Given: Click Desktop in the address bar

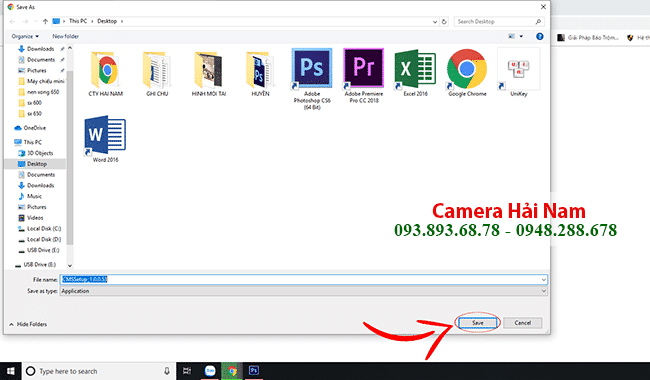Looking at the screenshot, I should tap(107, 21).
